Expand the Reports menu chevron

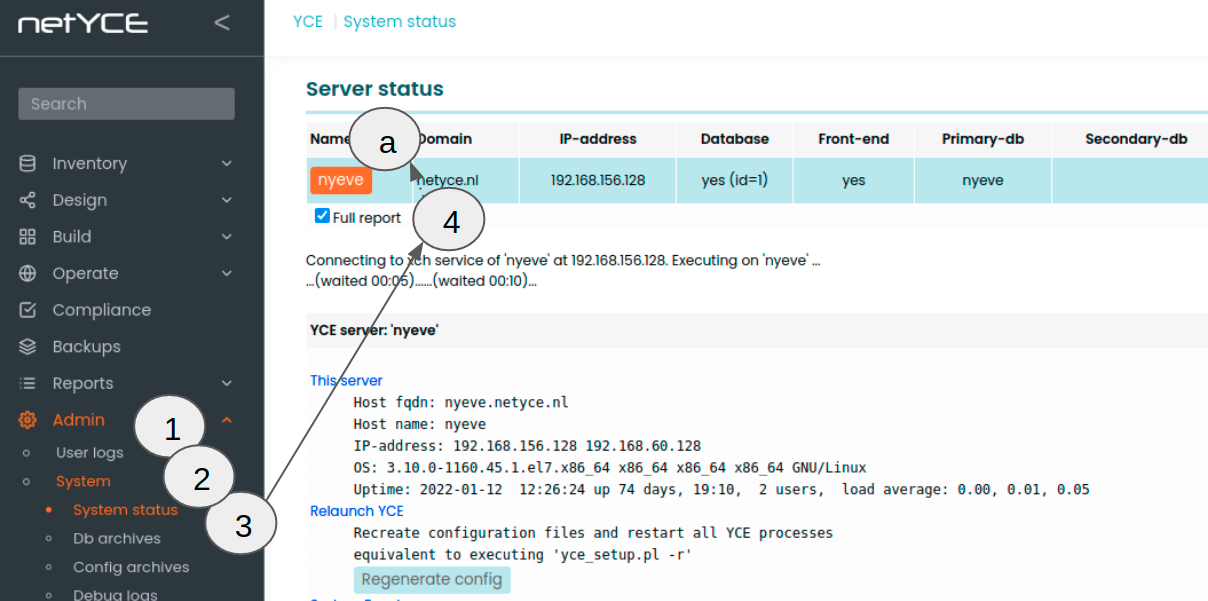pyautogui.click(x=227, y=383)
